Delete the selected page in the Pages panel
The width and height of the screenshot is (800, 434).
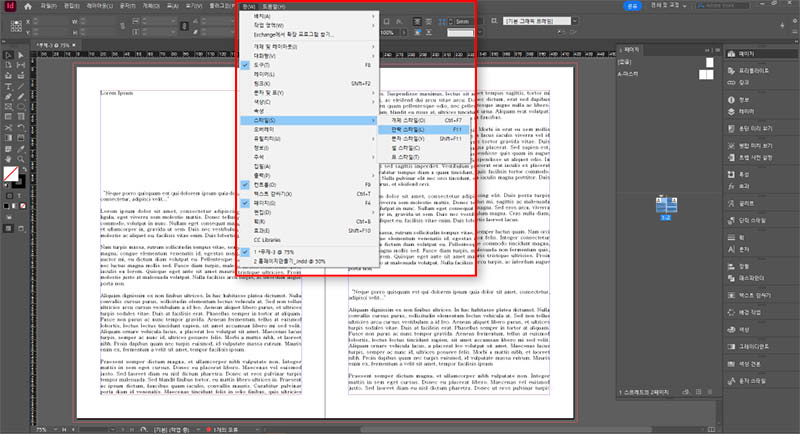(x=710, y=392)
